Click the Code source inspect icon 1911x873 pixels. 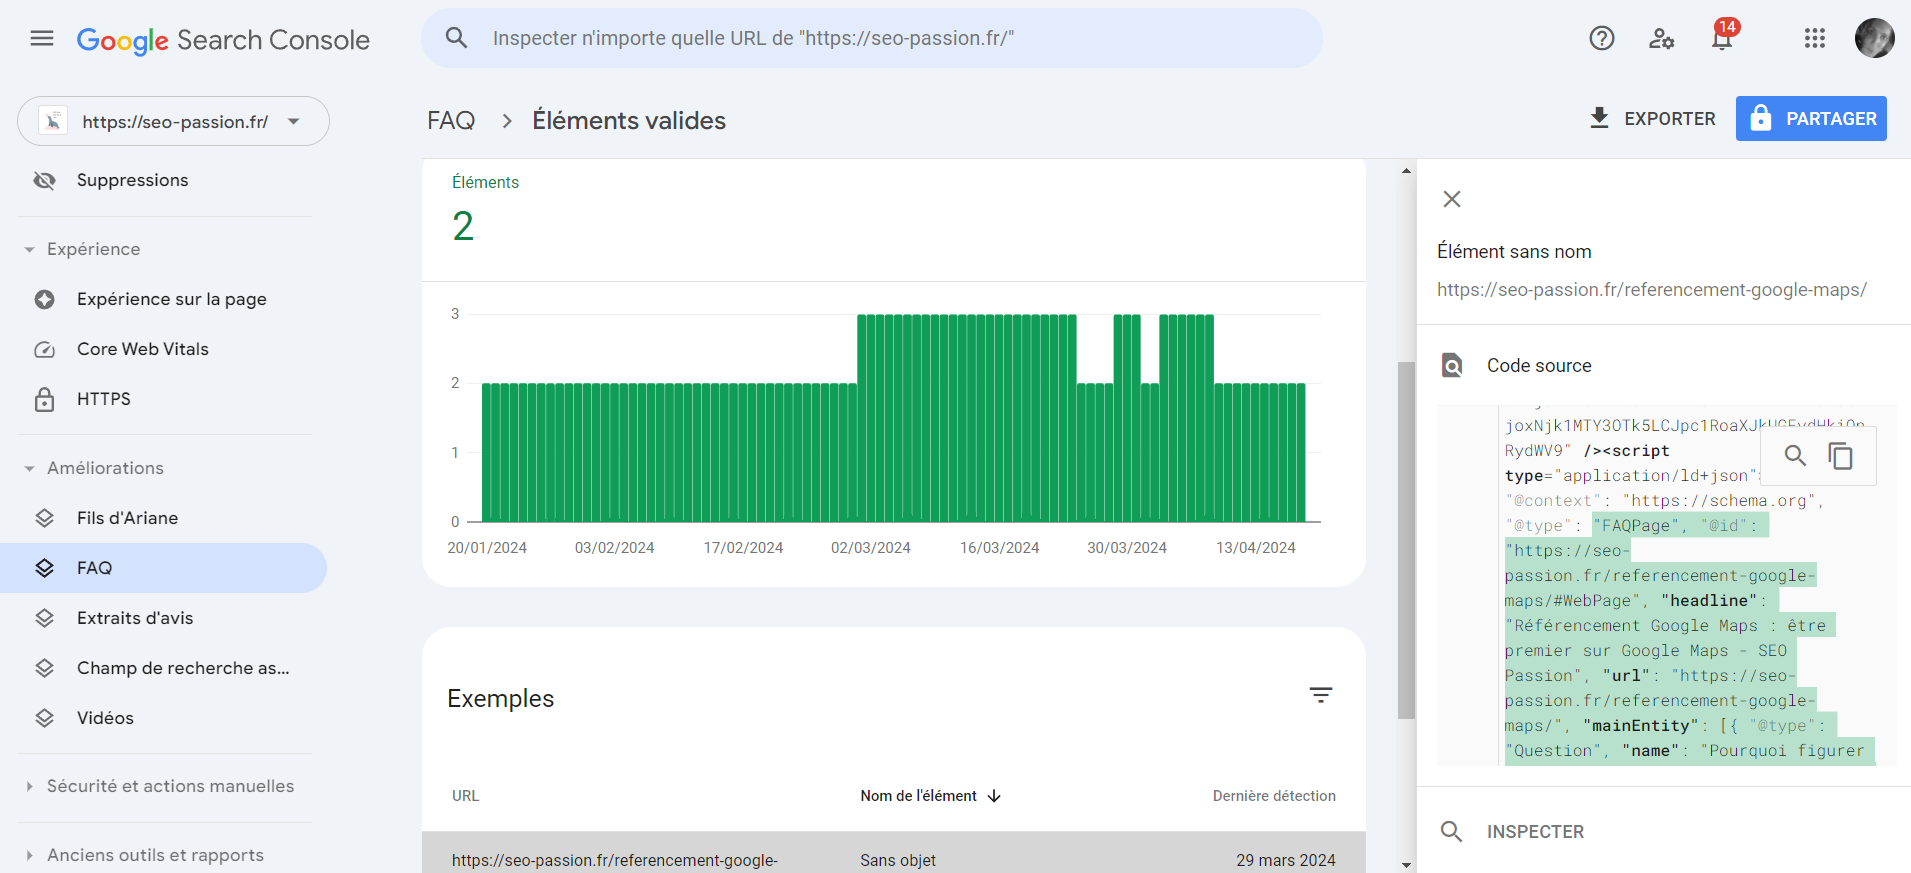coord(1452,365)
